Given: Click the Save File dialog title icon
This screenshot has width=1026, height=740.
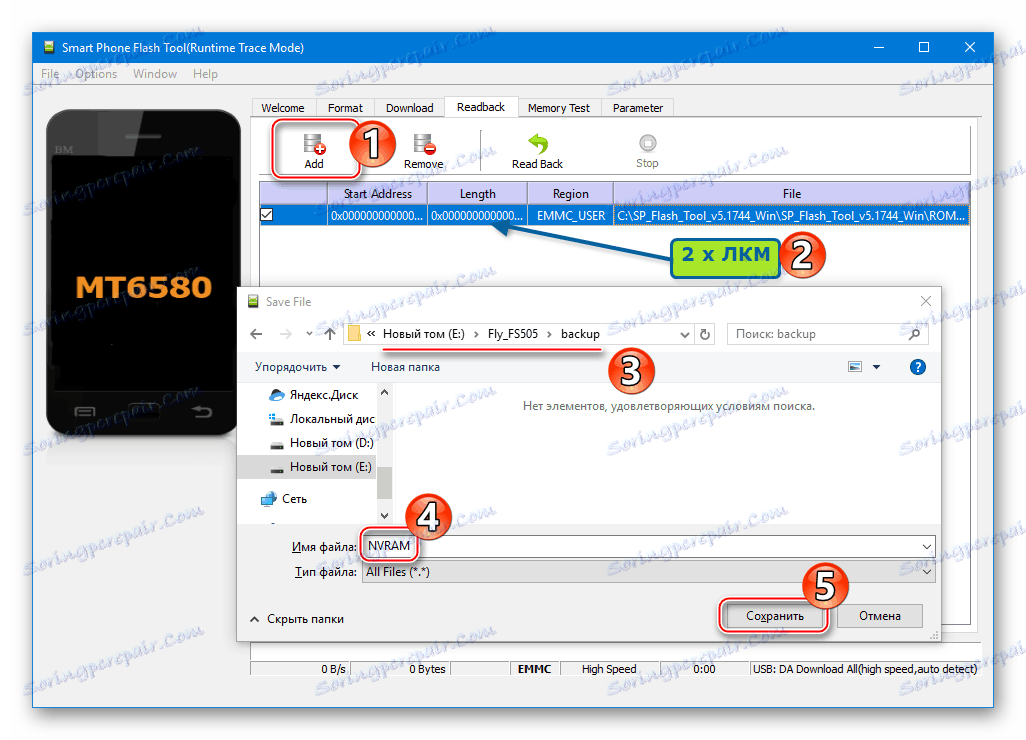Looking at the screenshot, I should point(253,301).
